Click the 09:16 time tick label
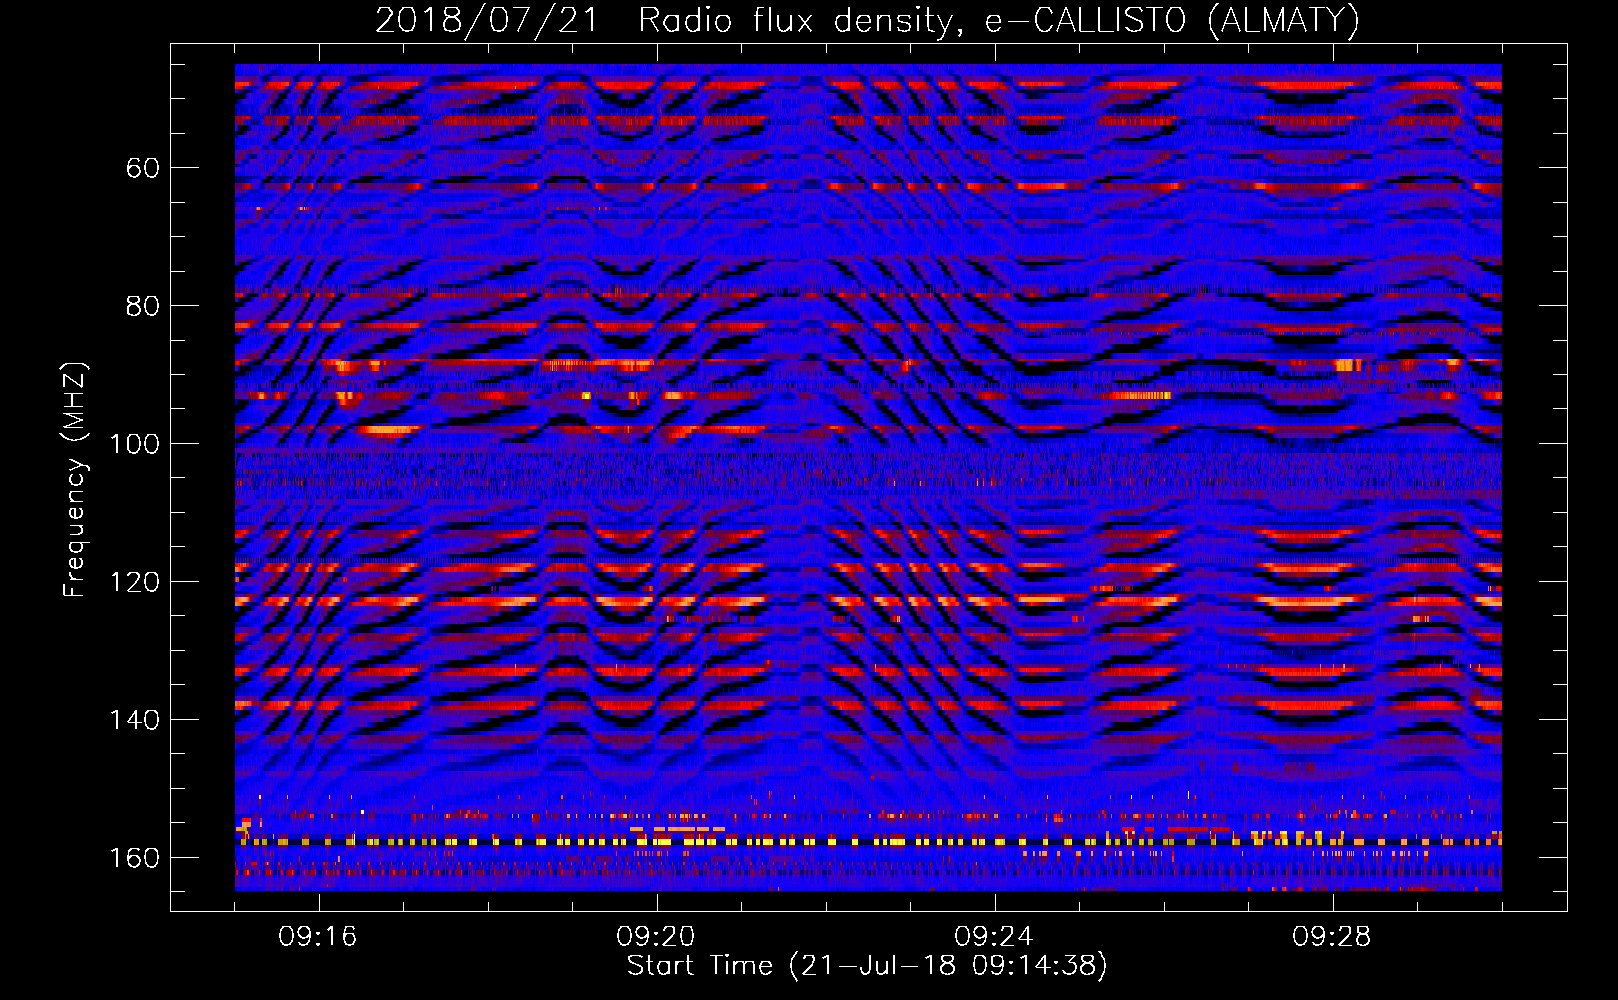 pyautogui.click(x=318, y=937)
